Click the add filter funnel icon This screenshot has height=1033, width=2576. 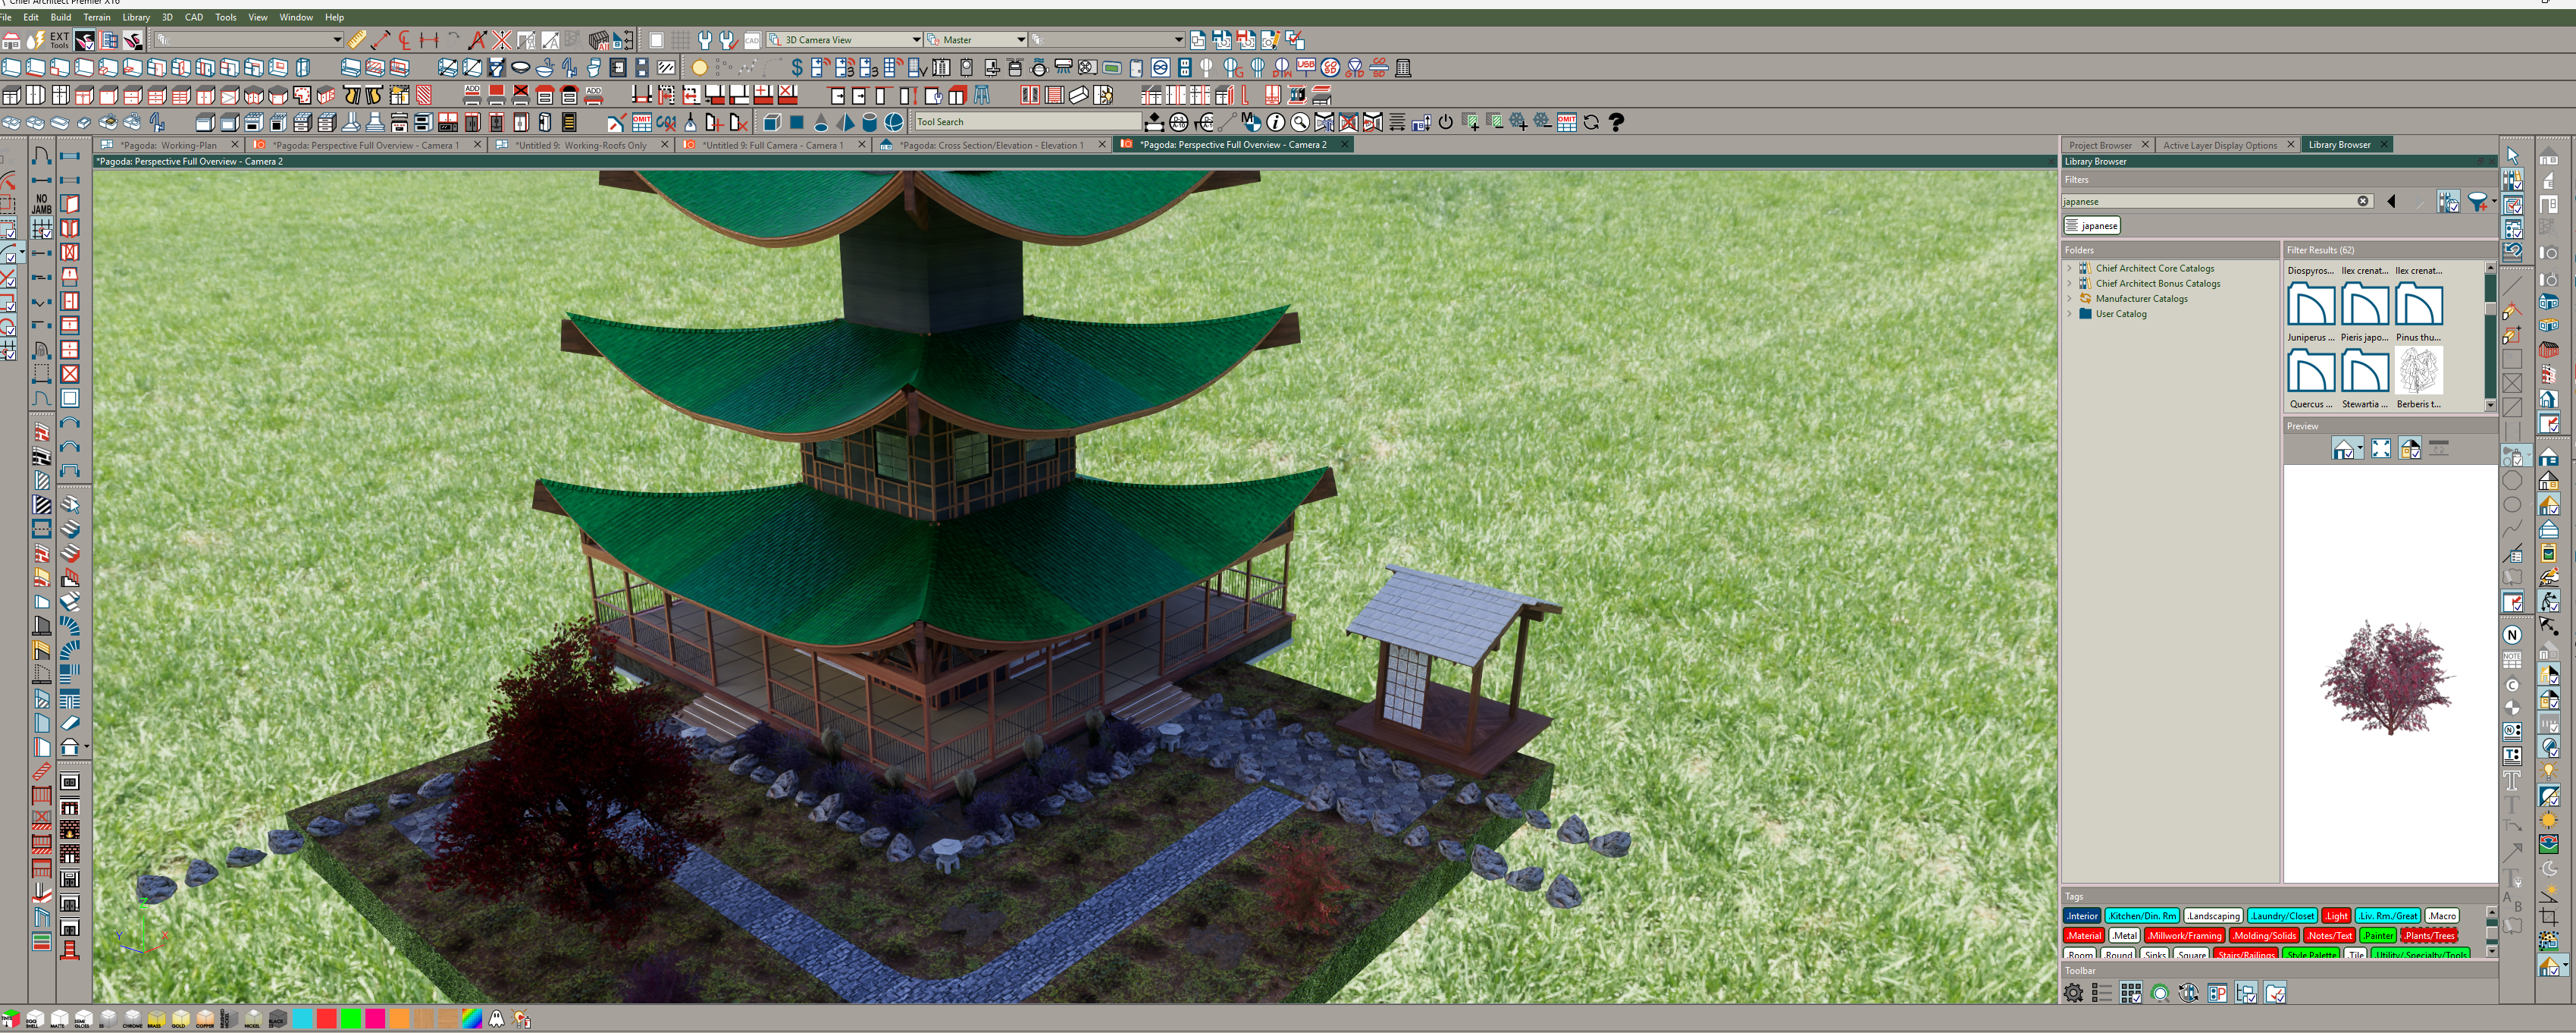pos(2477,202)
